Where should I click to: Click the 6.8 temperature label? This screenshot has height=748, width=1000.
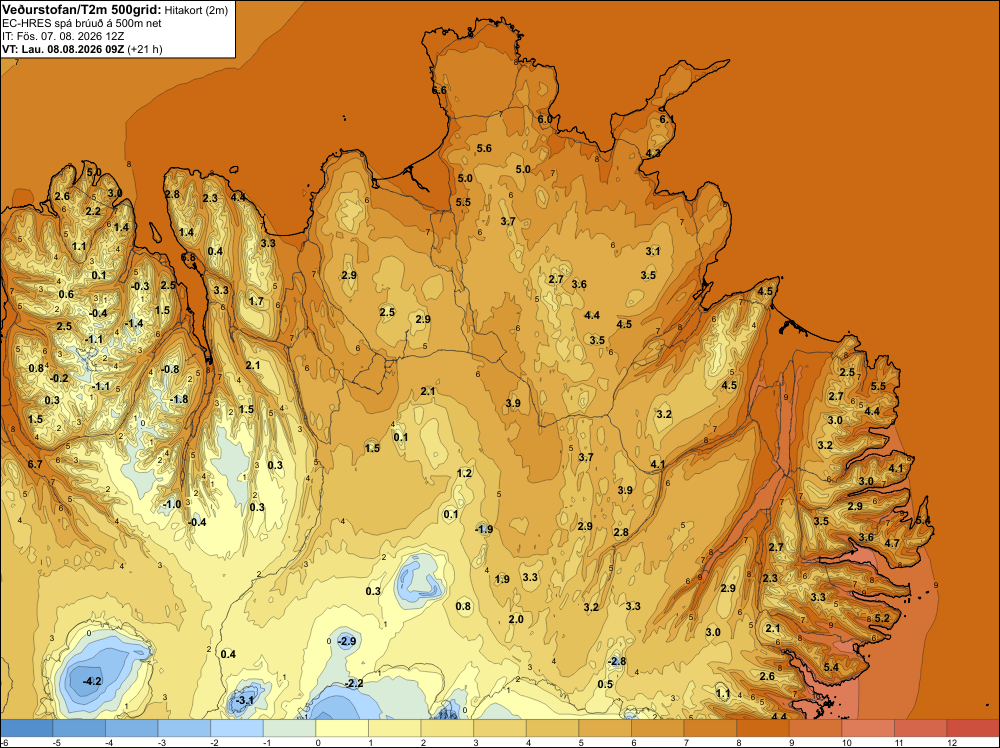(188, 258)
